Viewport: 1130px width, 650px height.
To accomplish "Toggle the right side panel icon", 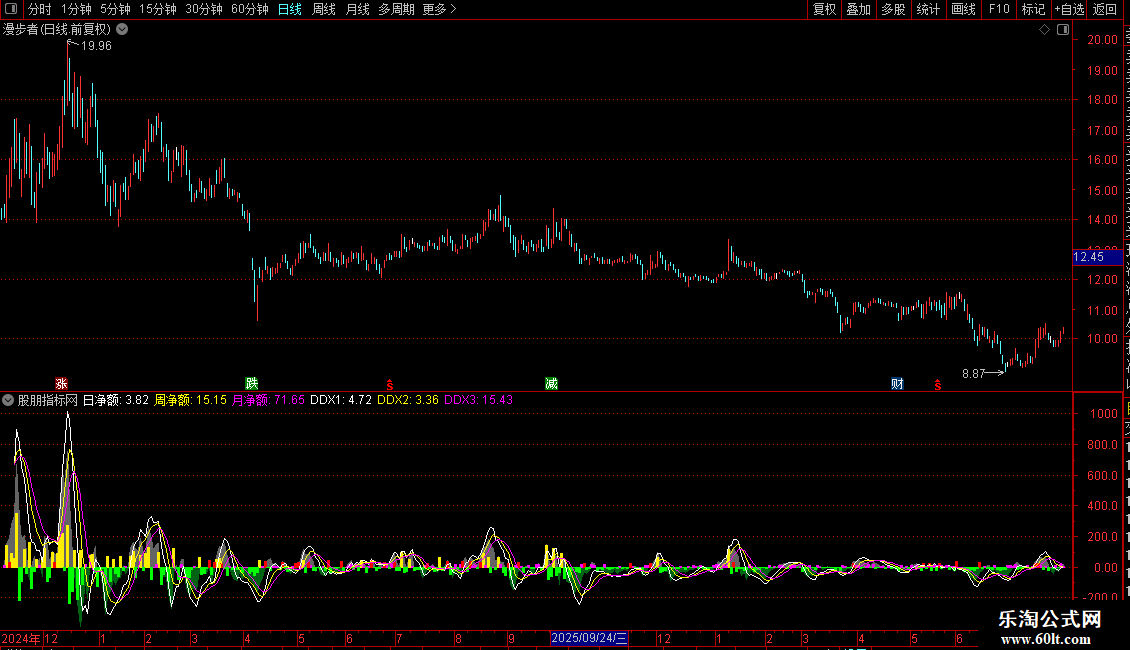I will 1062,30.
